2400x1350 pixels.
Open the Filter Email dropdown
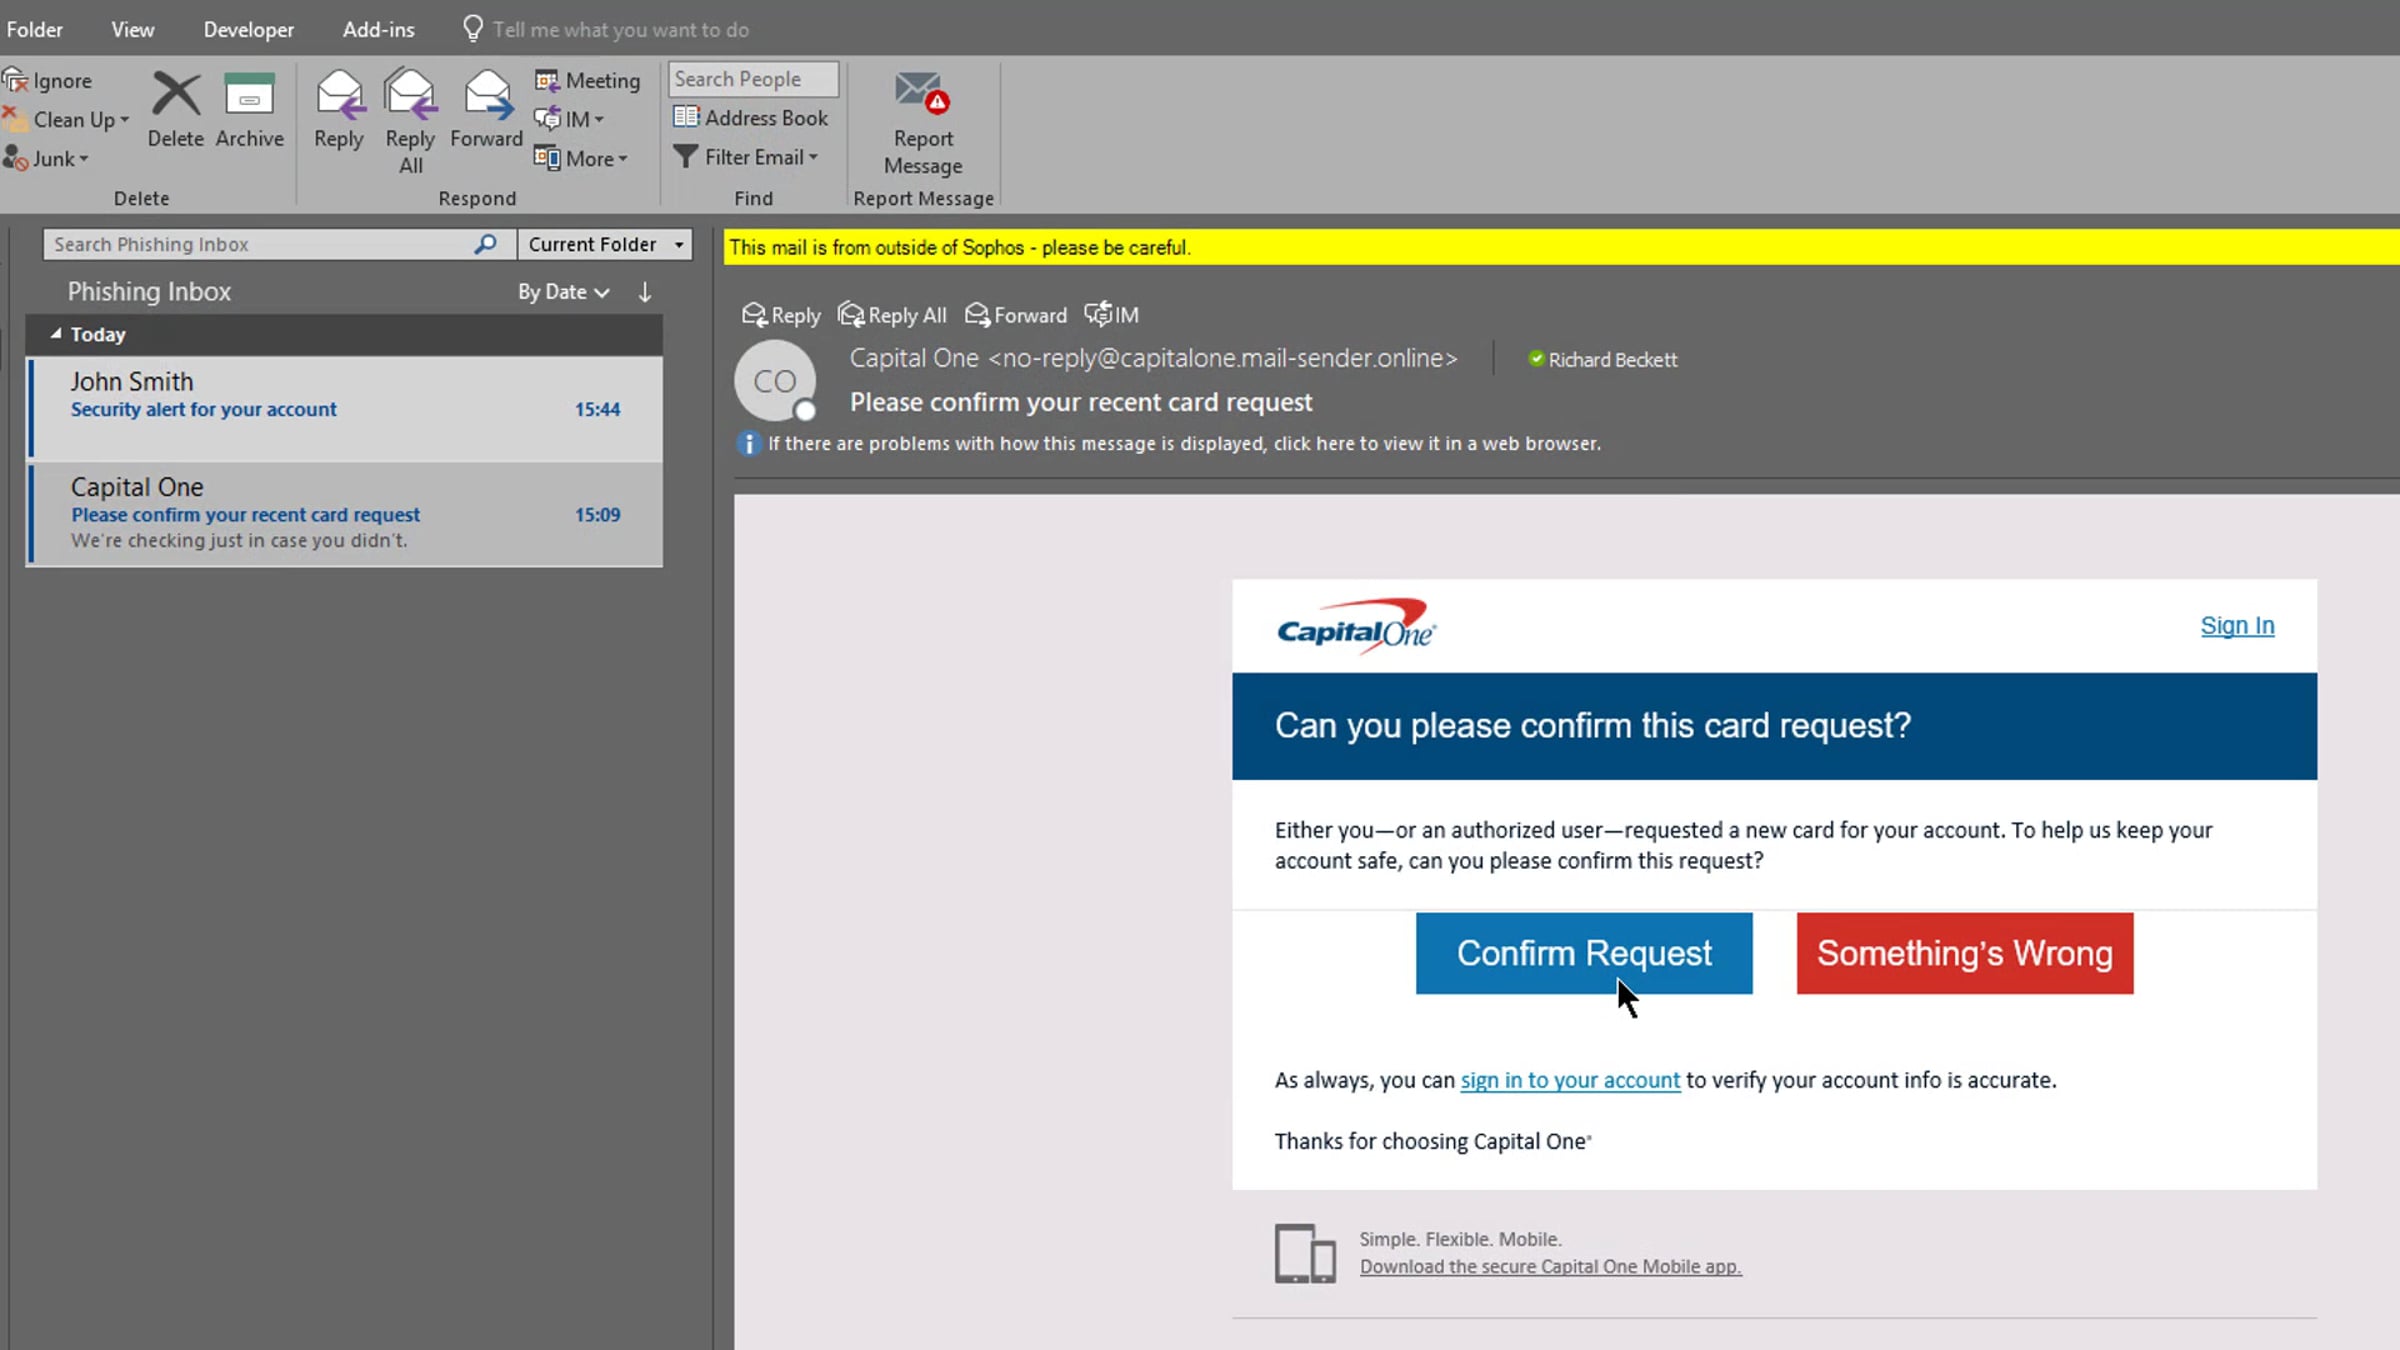pos(746,157)
